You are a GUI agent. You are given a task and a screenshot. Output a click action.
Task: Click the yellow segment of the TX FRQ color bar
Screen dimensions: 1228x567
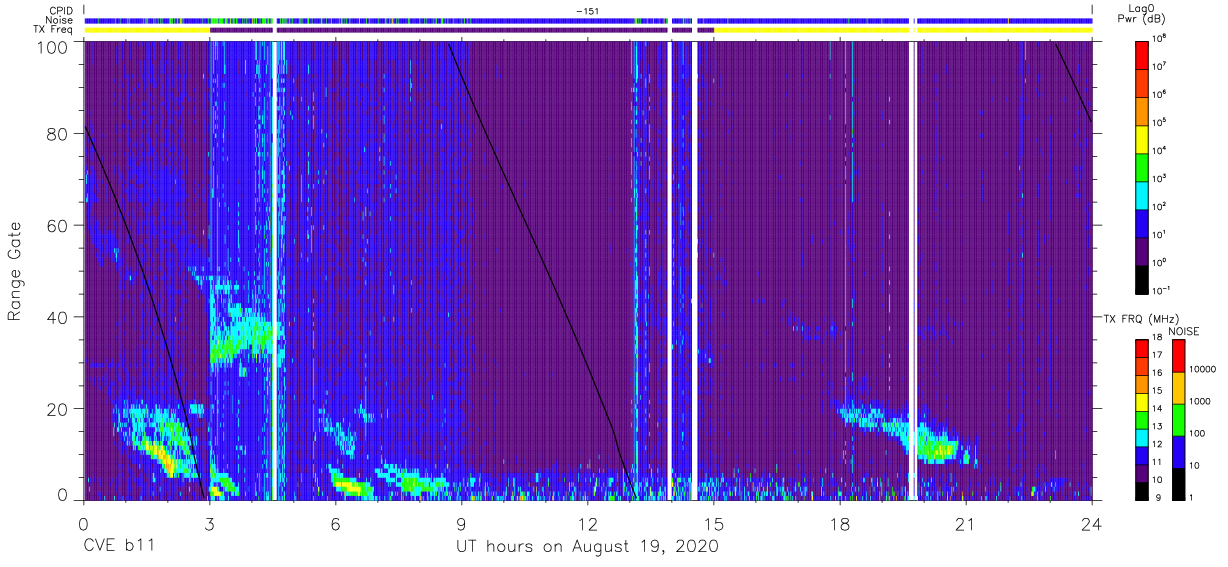click(1143, 402)
